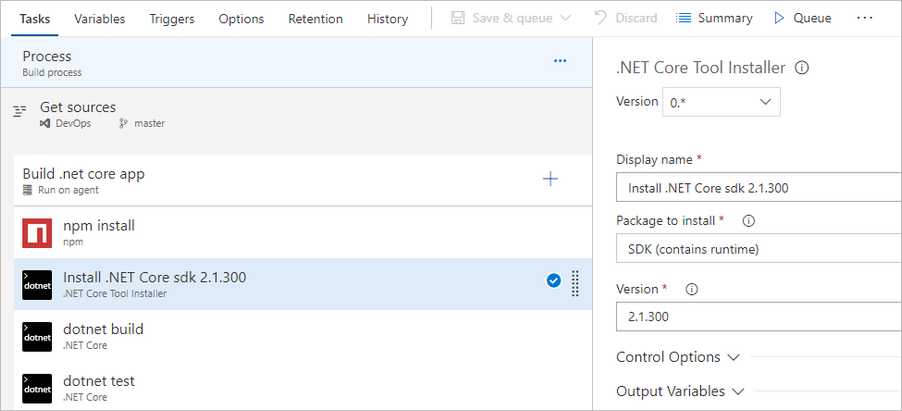Click the Display name input field
Viewport: 902px width, 411px height.
click(759, 188)
